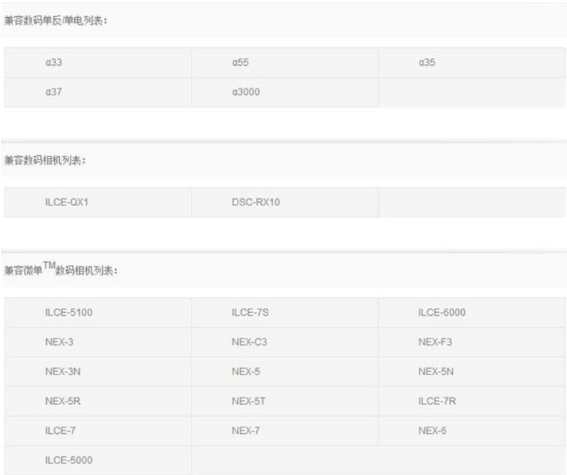Click the NEX-6 camera model
Screen dimensions: 567x475
tap(471, 431)
